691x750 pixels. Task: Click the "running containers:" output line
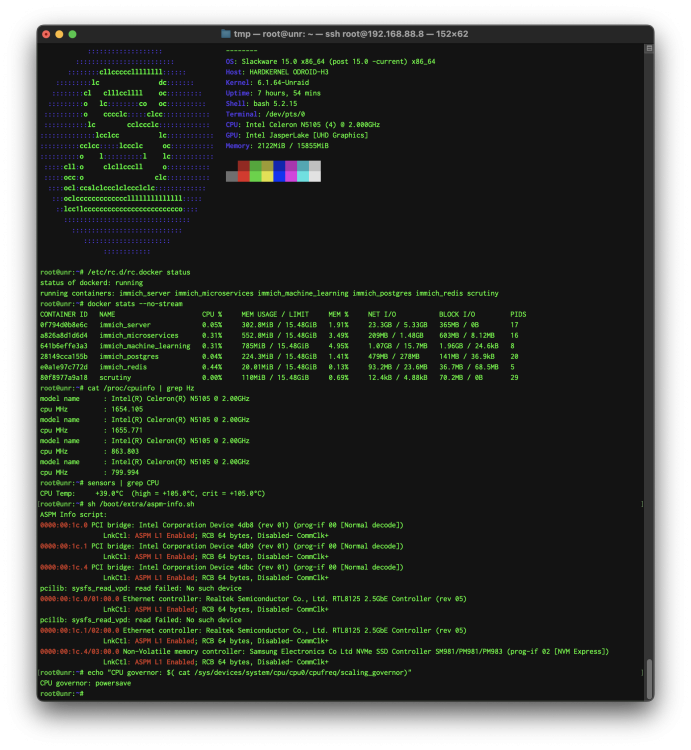tap(269, 293)
